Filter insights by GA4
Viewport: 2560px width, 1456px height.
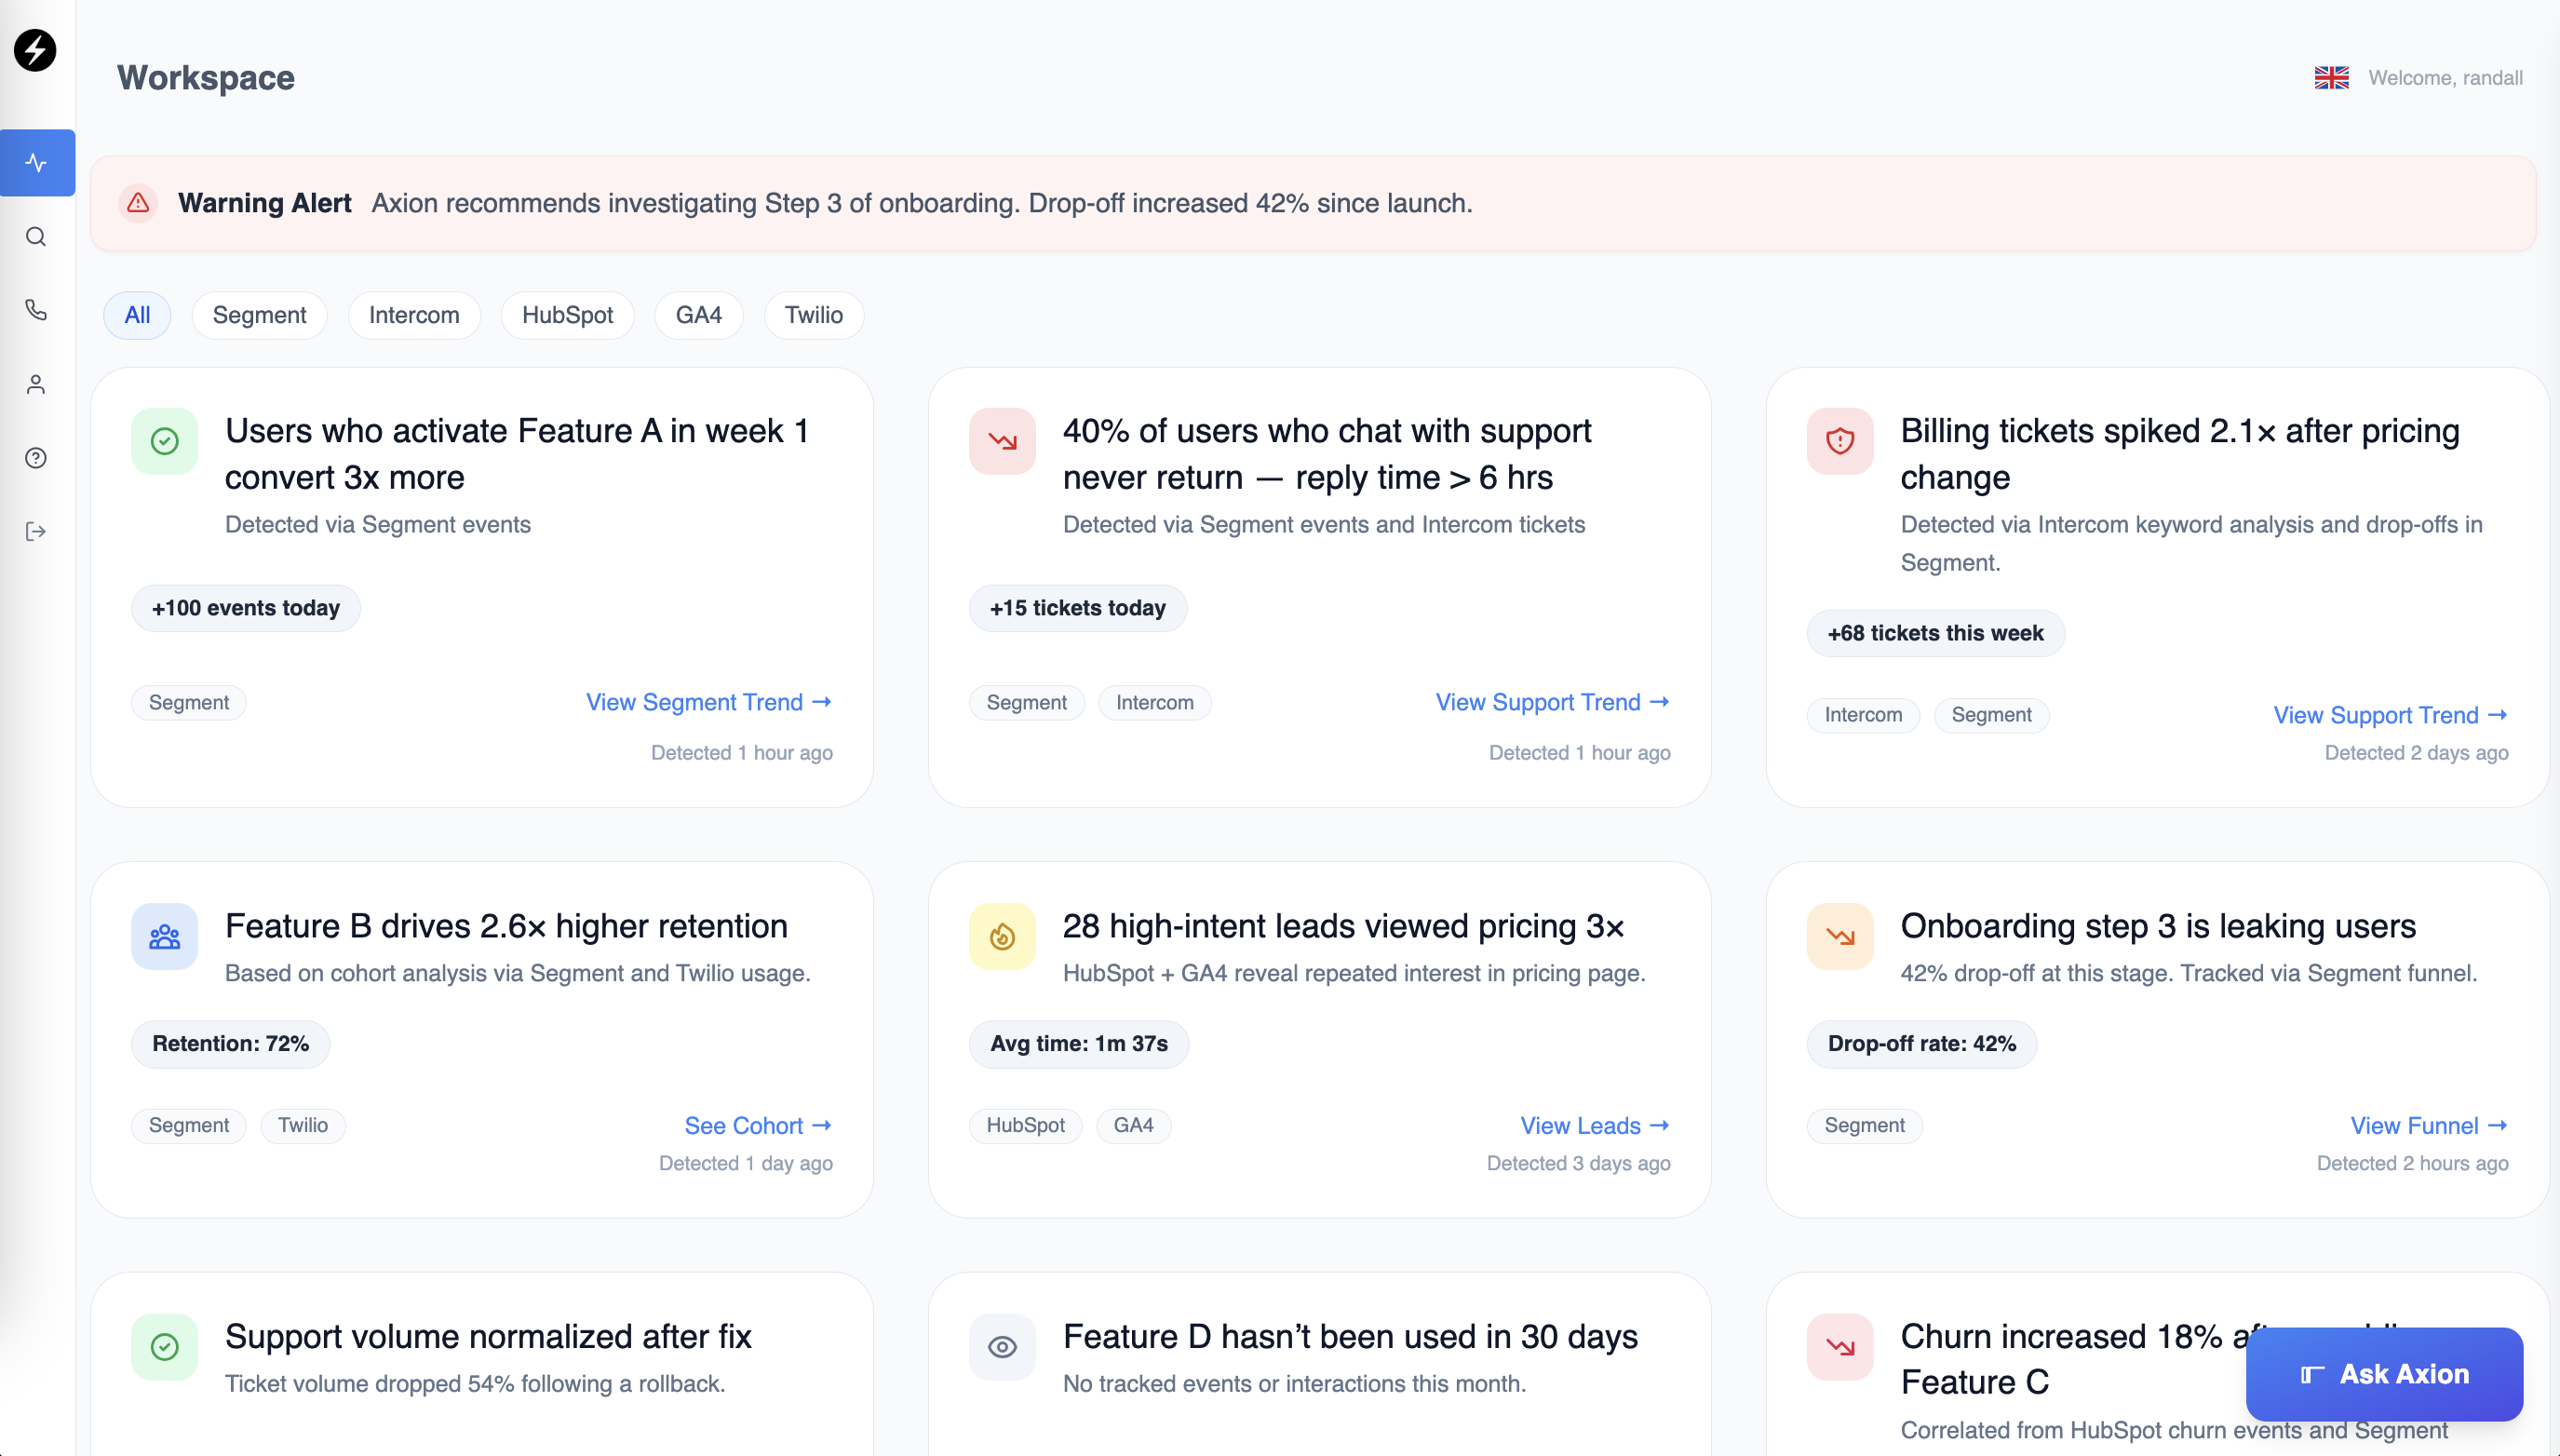pyautogui.click(x=698, y=315)
